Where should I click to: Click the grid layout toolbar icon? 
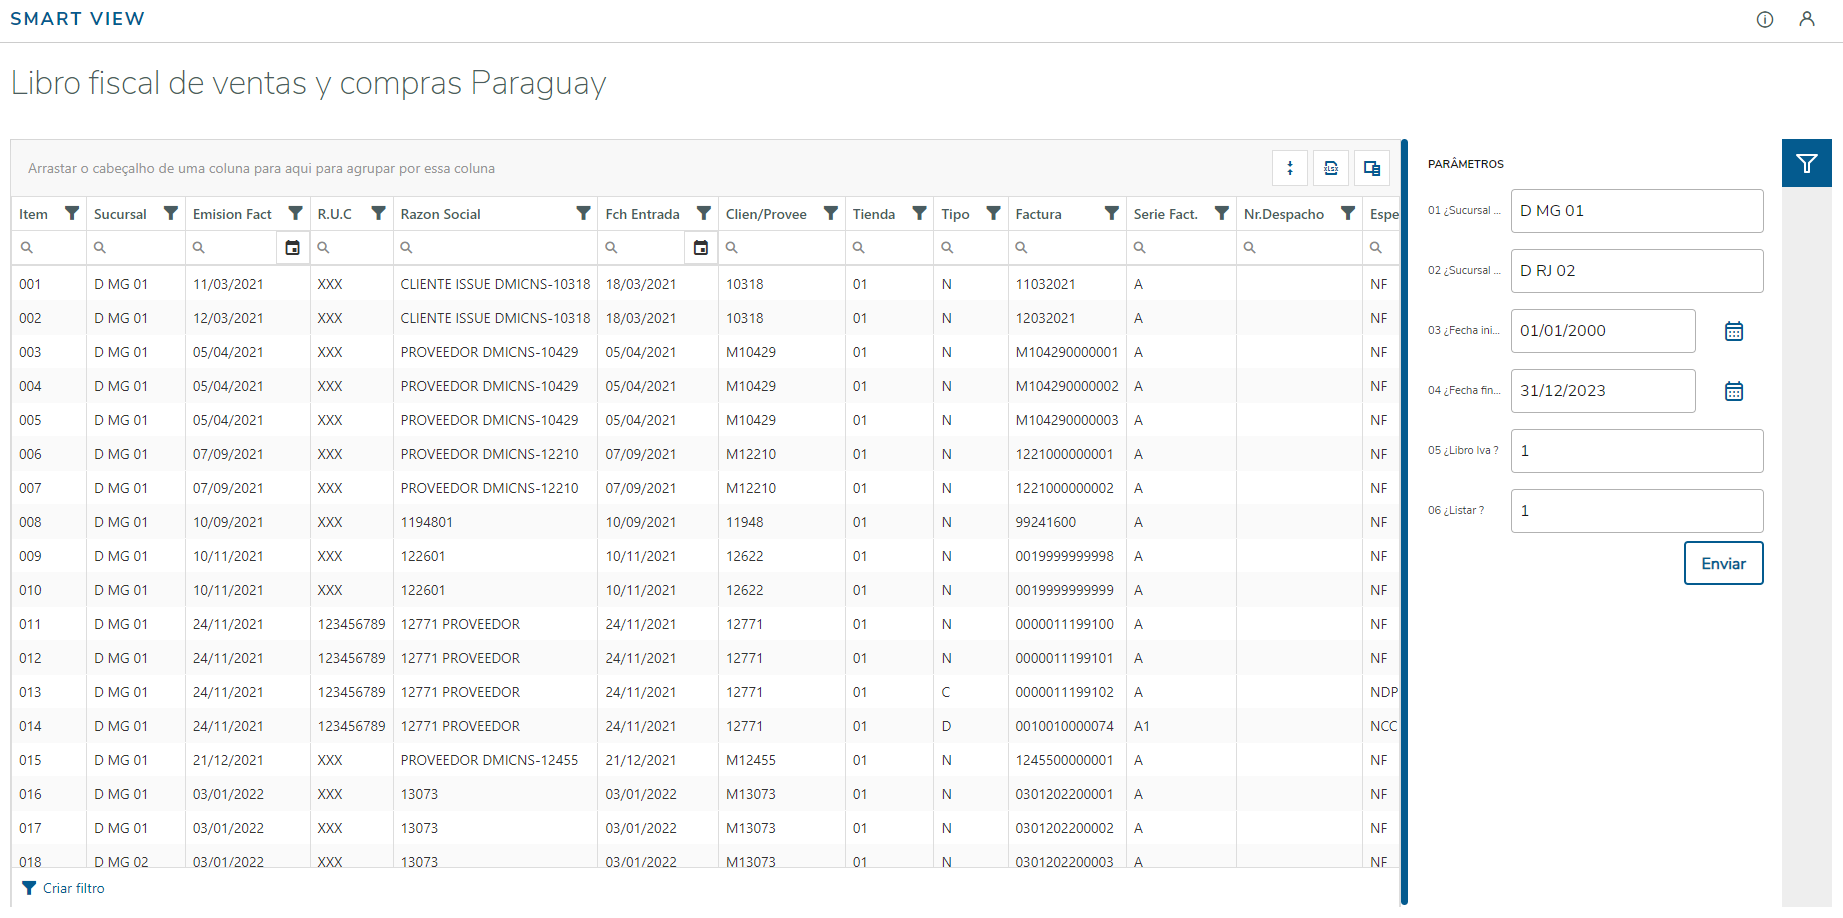1372,168
